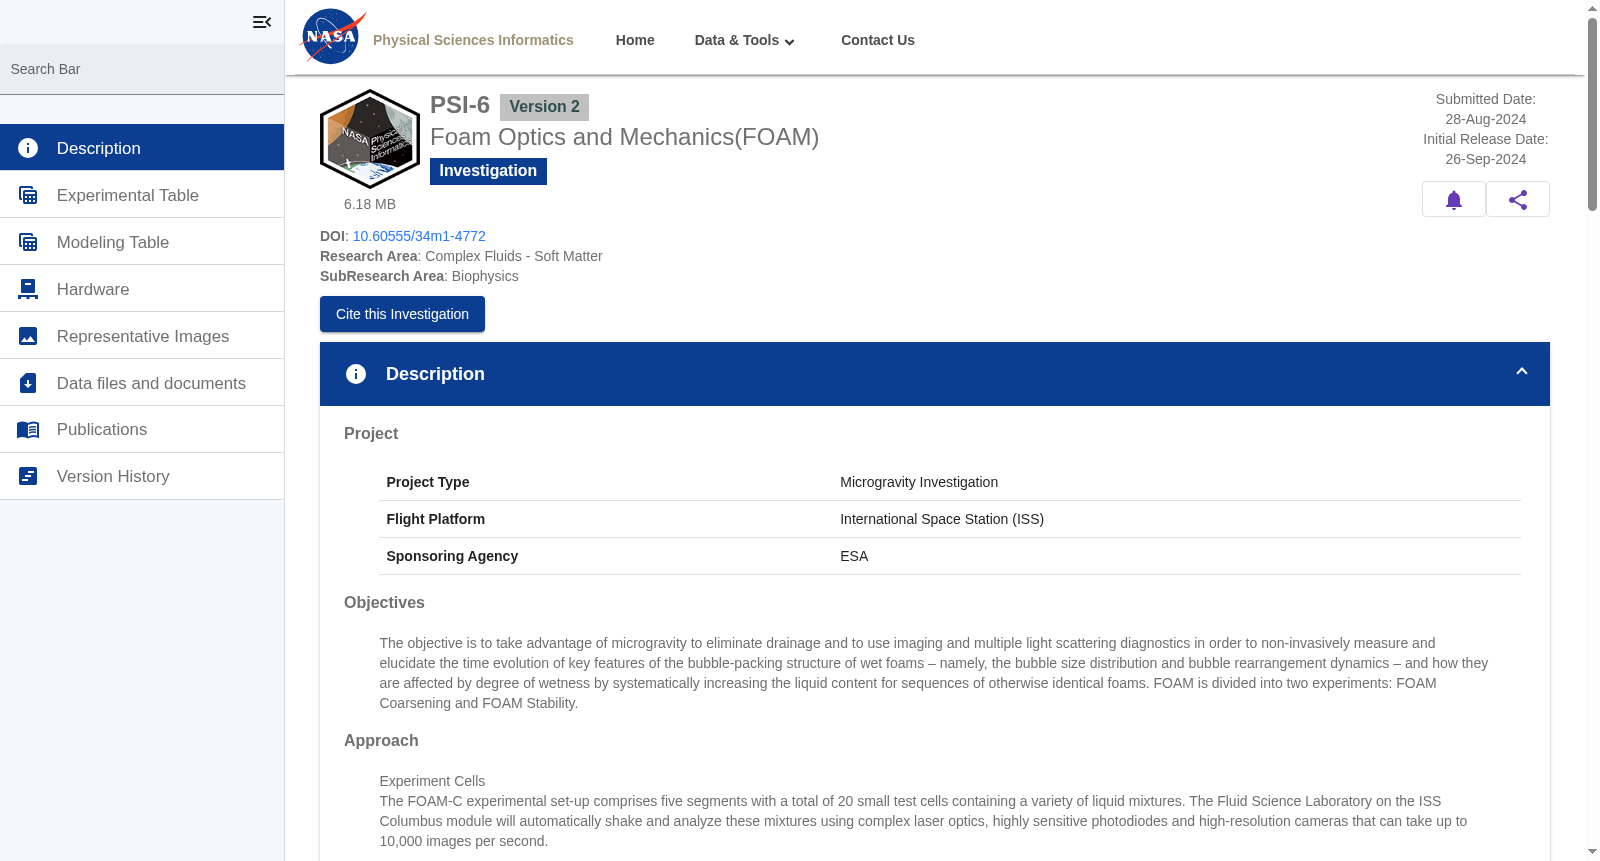This screenshot has height=861, width=1600.
Task: Click the info icon in Description header
Action: coord(356,374)
